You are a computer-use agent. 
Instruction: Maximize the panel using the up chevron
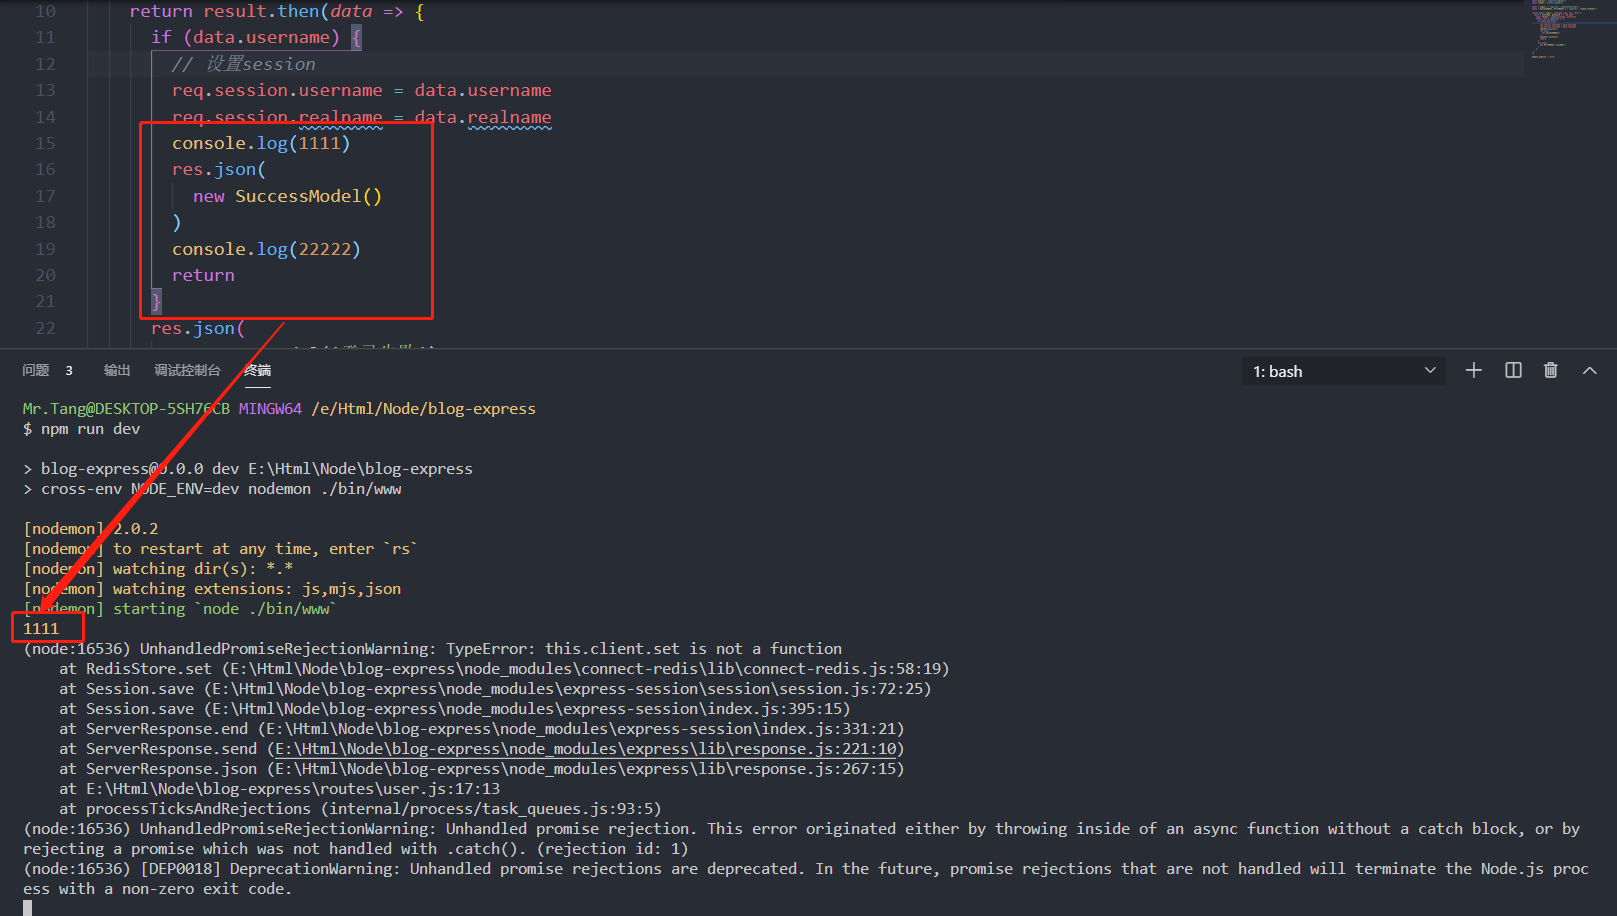[1590, 371]
